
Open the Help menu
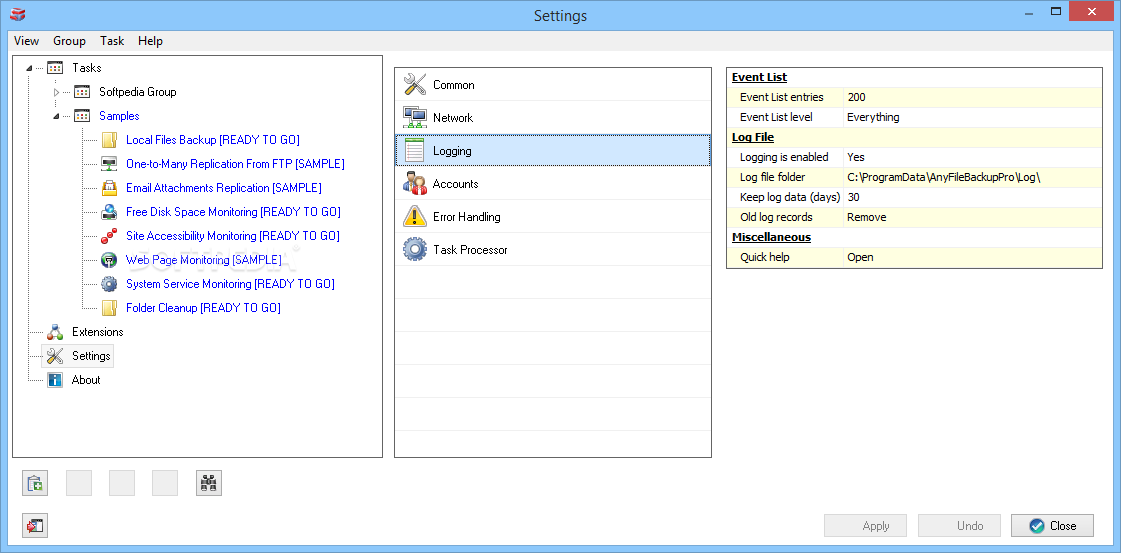click(150, 41)
